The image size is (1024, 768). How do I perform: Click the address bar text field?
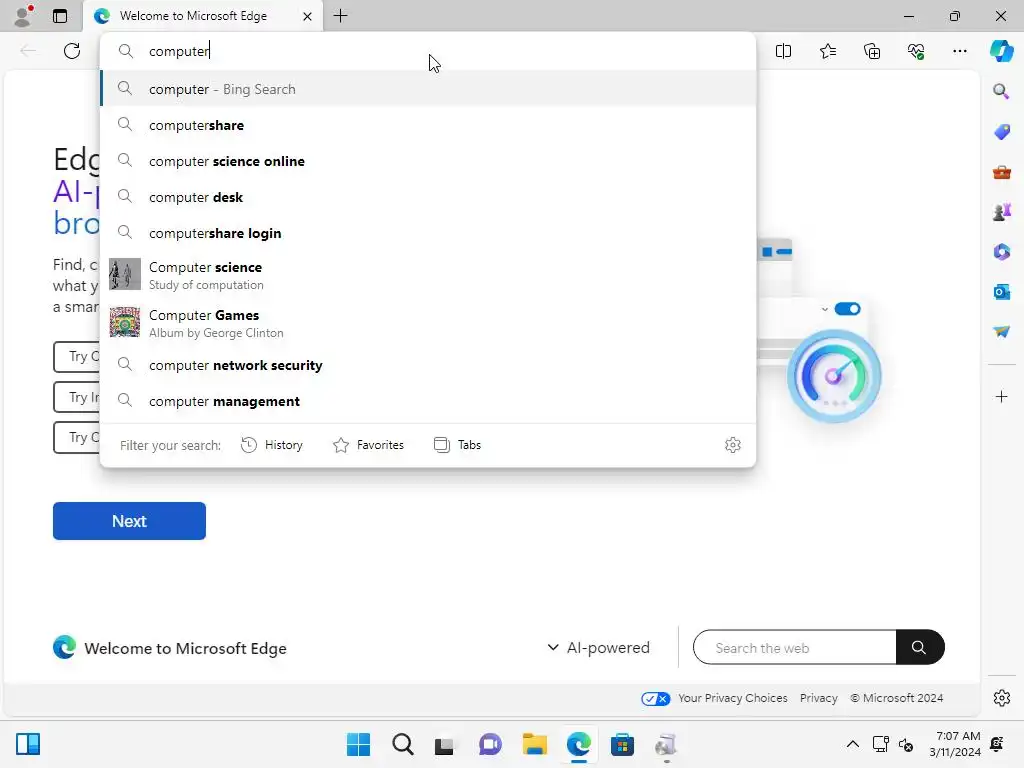click(x=428, y=51)
